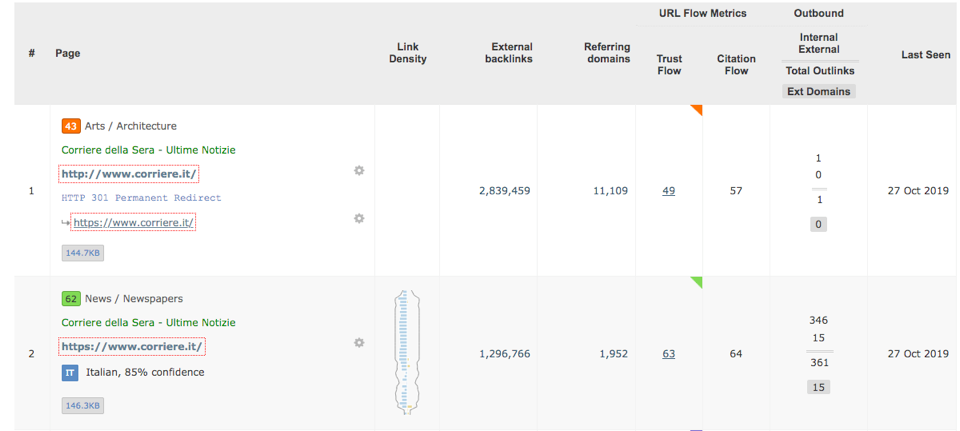
Task: Open gear menu beside http://www.corriere.it/ URL
Action: pos(359,171)
